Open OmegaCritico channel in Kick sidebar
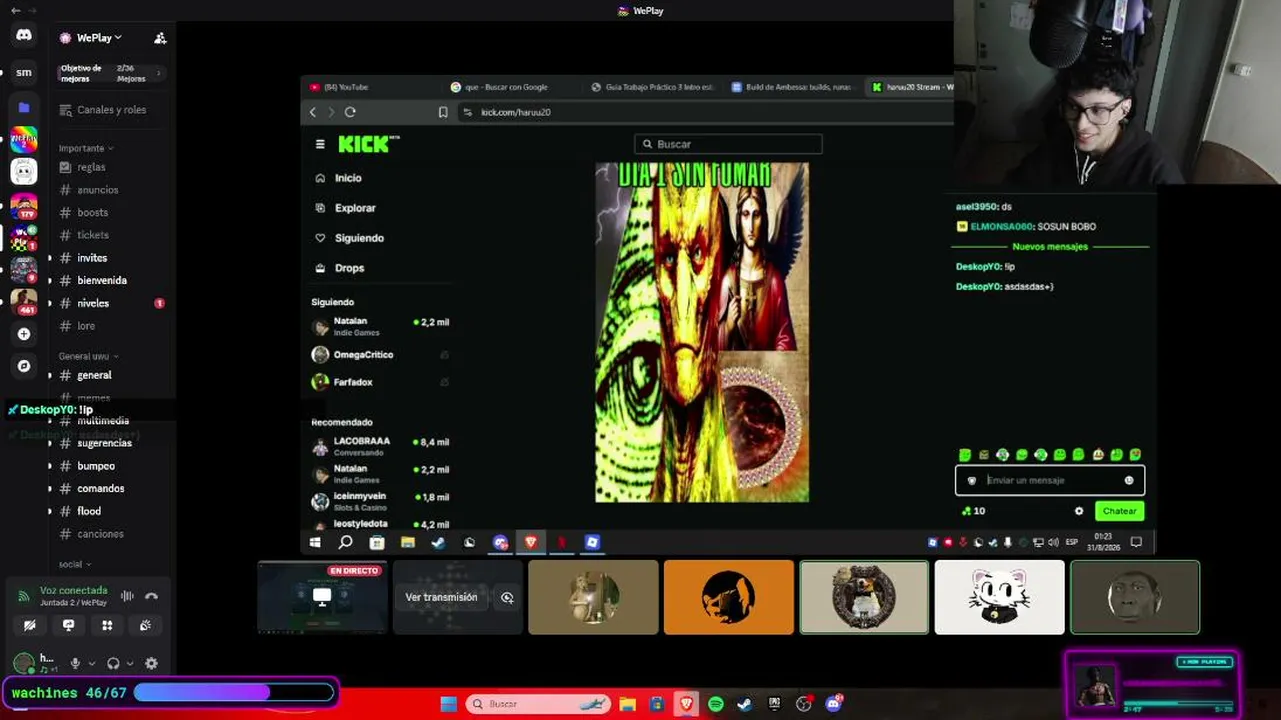1281x720 pixels. pos(380,355)
